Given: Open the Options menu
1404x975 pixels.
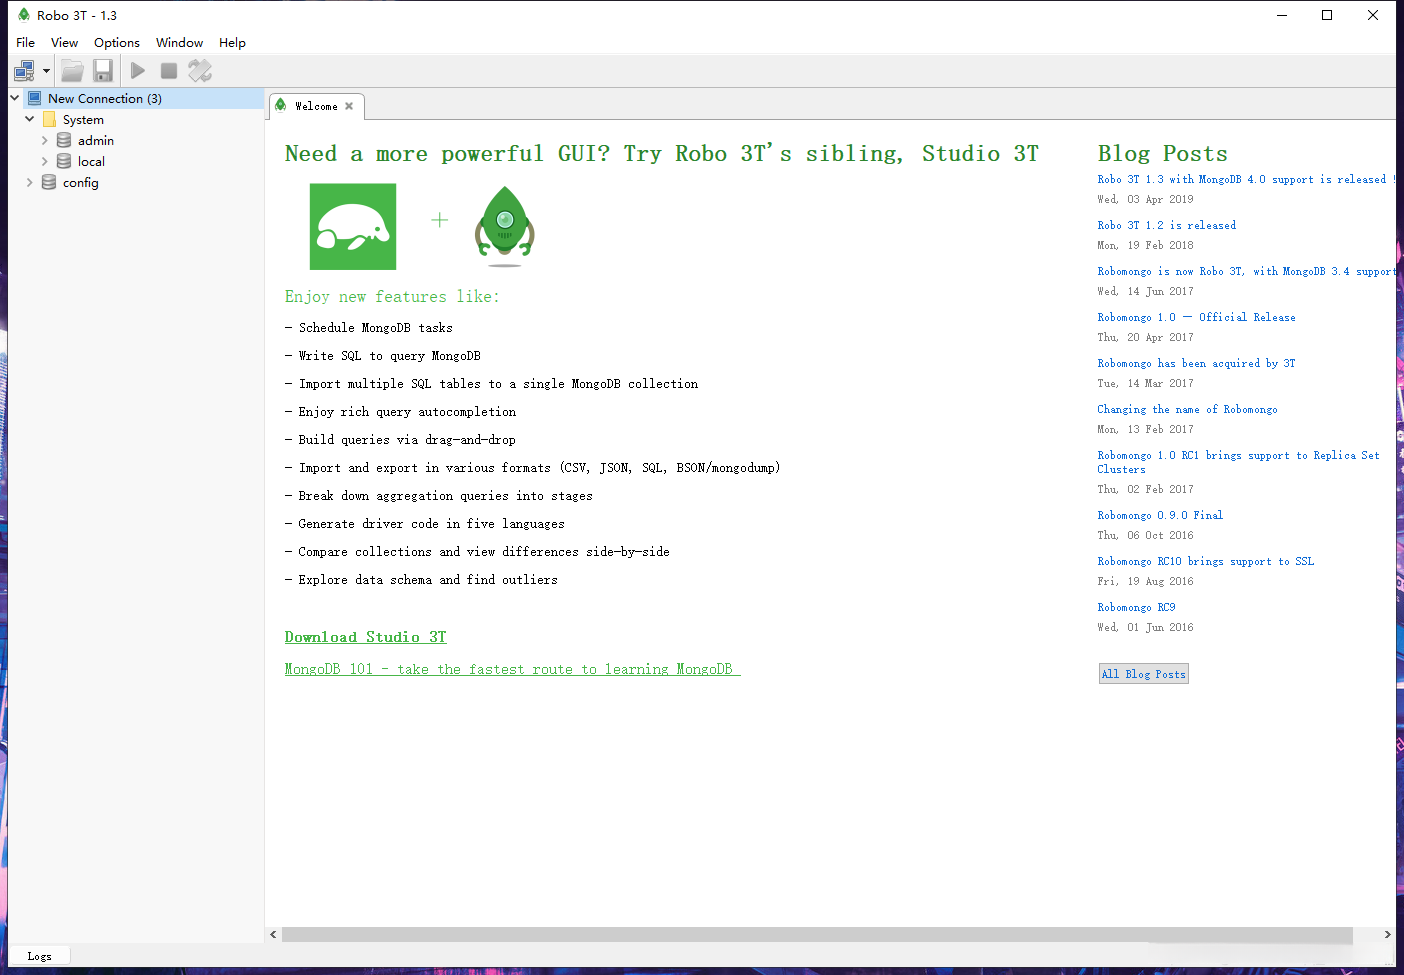Looking at the screenshot, I should (x=117, y=43).
